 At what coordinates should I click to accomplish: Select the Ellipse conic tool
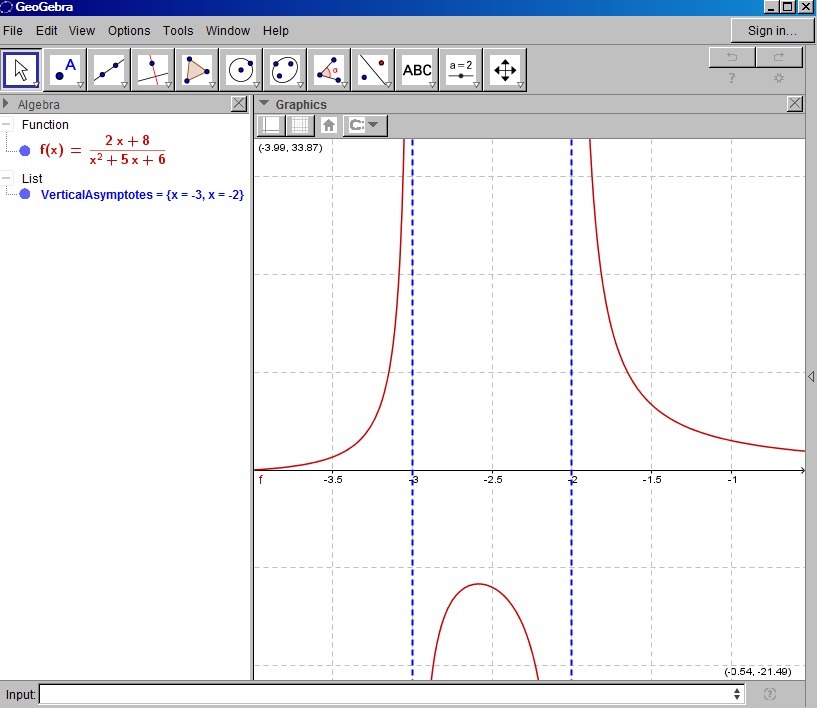(x=284, y=69)
